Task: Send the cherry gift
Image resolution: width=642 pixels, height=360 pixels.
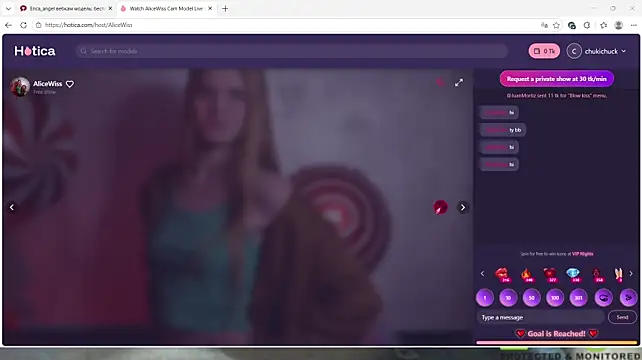Action: (597, 274)
